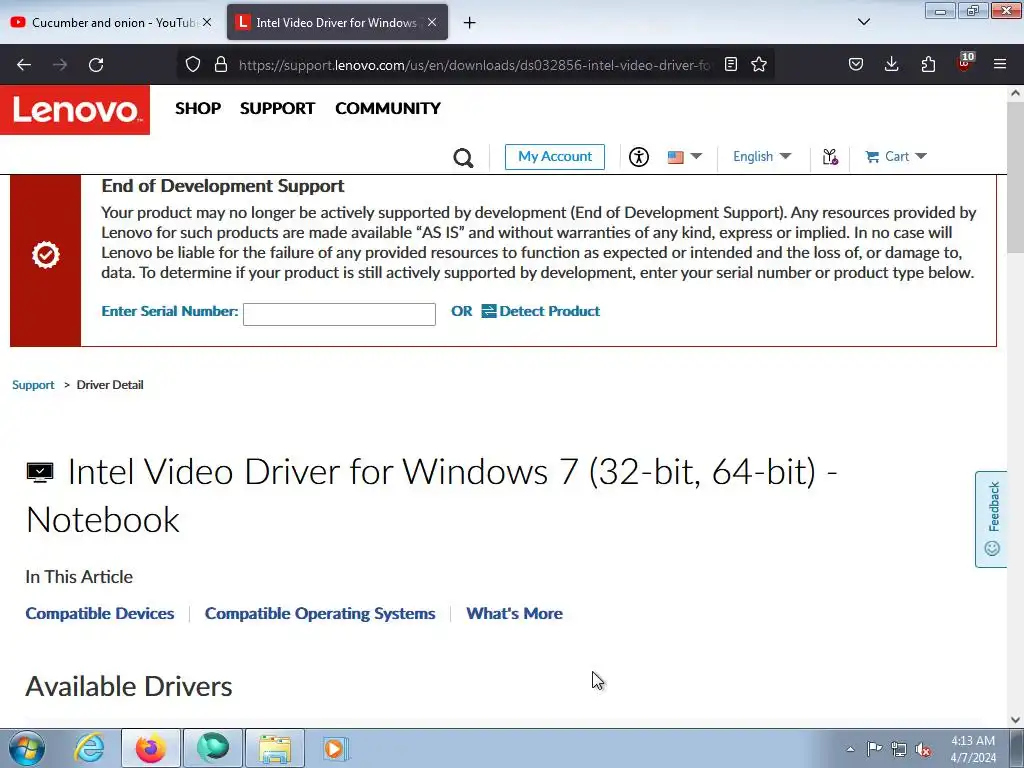Click the forward navigation arrow
Viewport: 1024px width, 768px height.
click(60, 65)
